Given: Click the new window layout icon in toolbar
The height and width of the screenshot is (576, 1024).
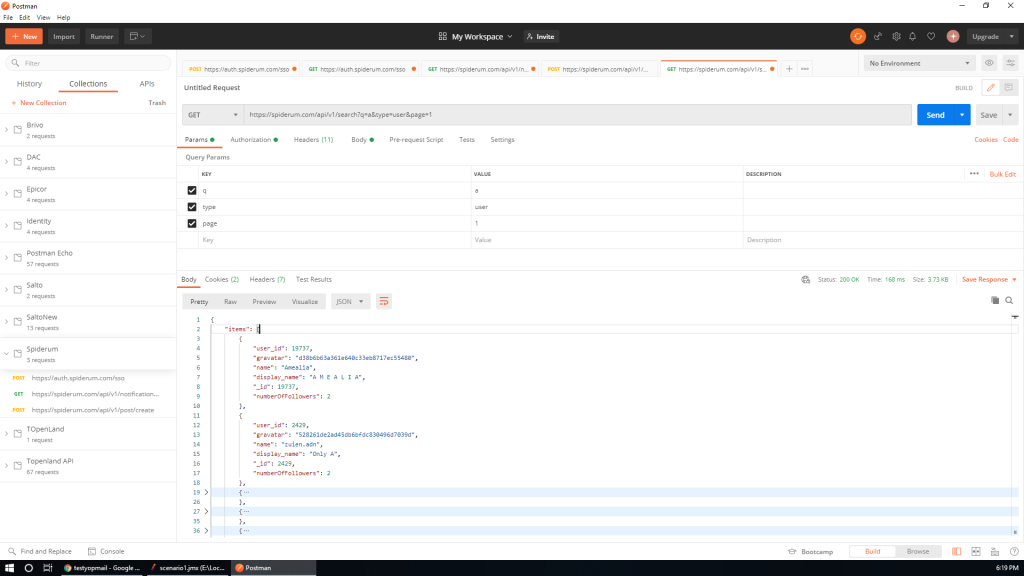Looking at the screenshot, I should [x=136, y=37].
